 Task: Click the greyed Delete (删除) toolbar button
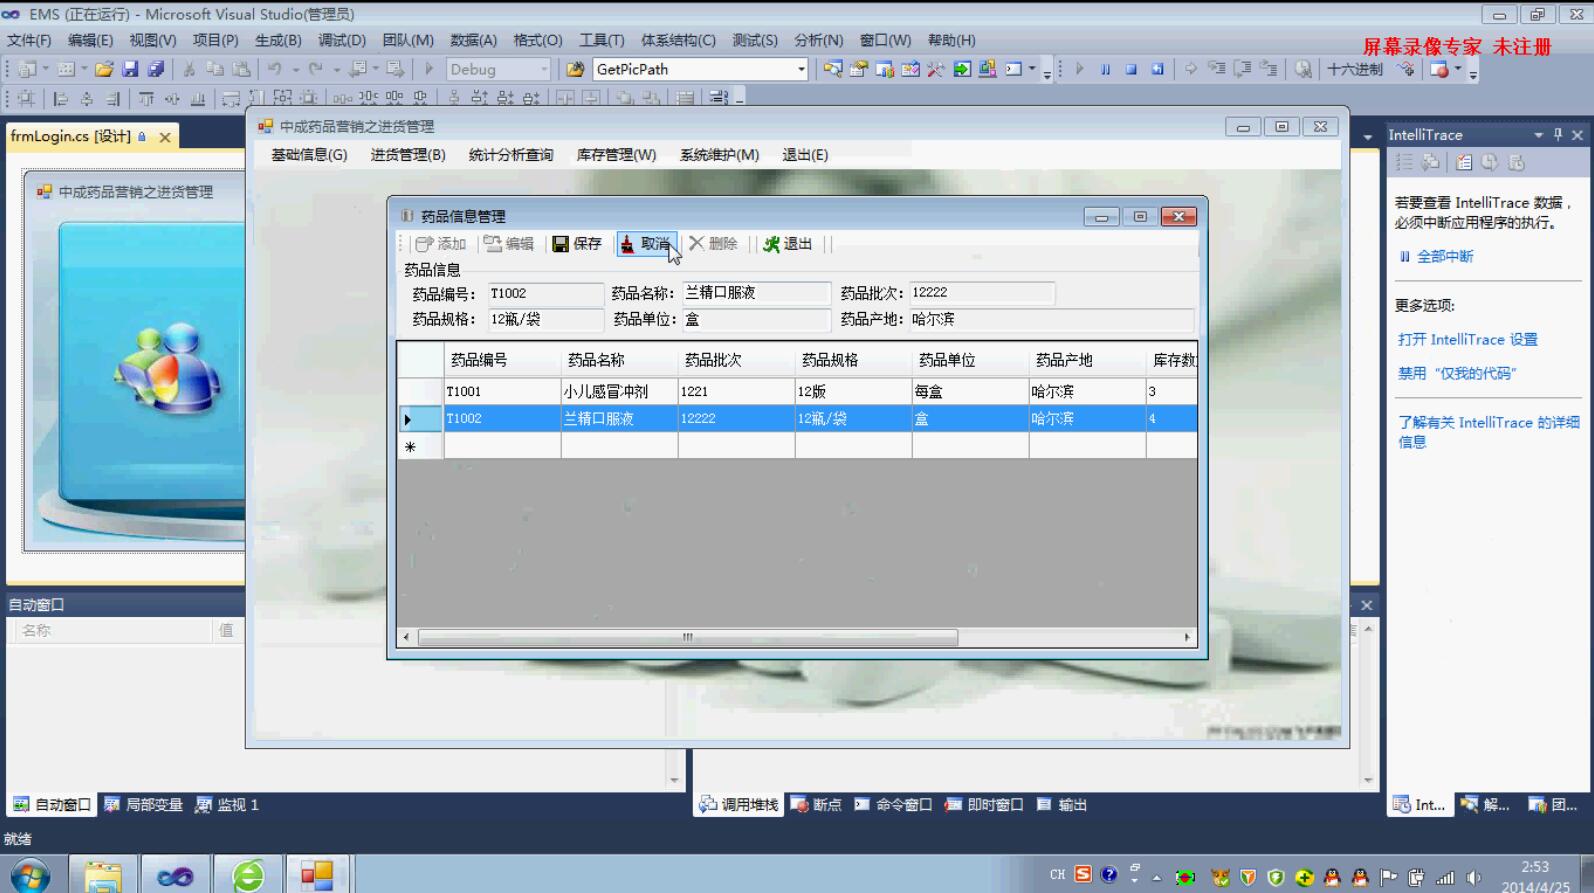[713, 244]
